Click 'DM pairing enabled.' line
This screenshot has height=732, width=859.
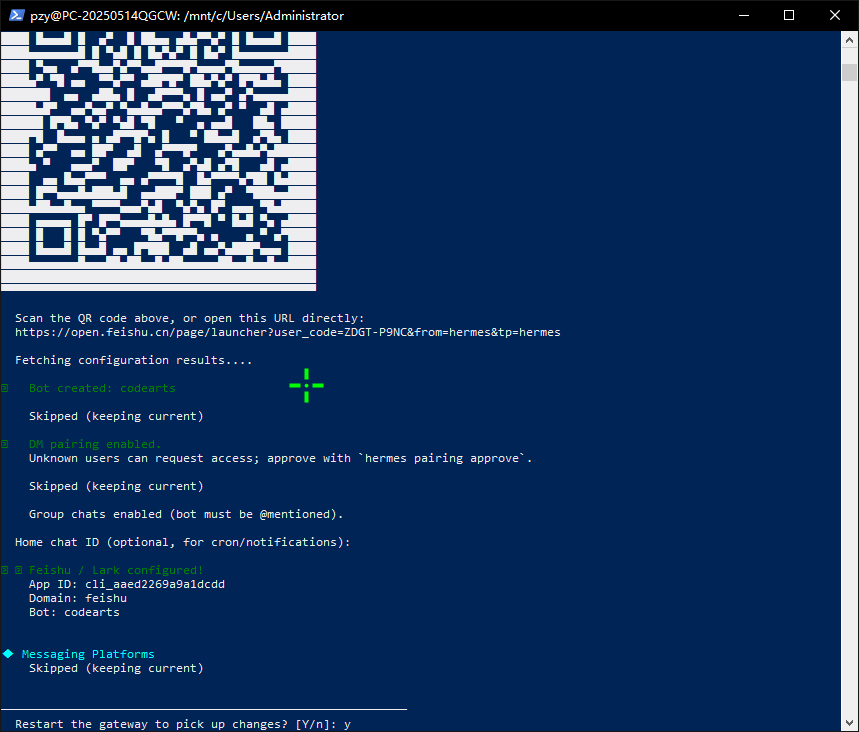pos(95,444)
